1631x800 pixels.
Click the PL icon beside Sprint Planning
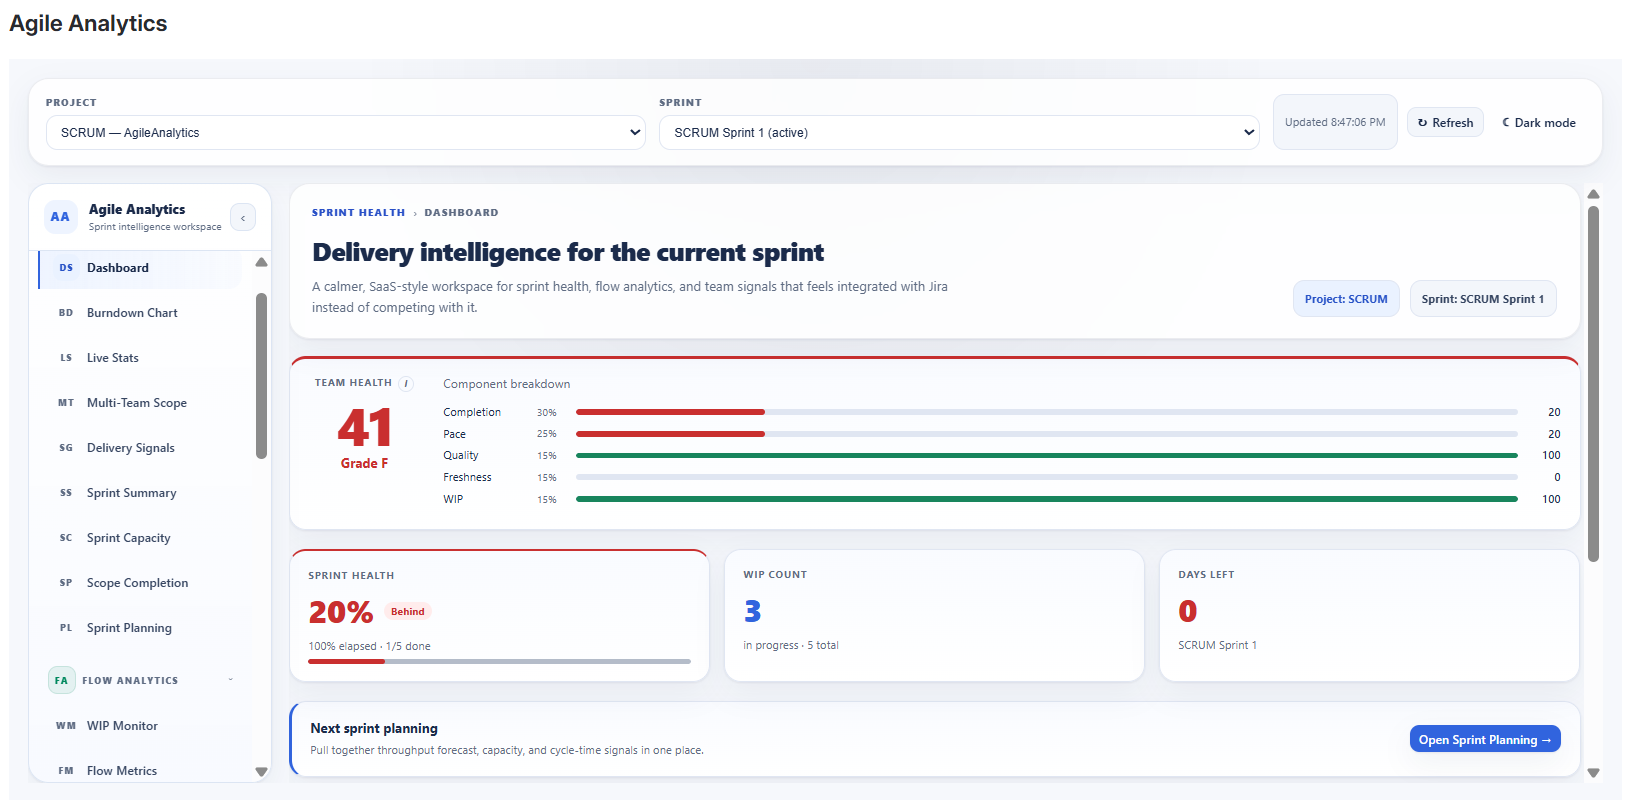(x=66, y=628)
